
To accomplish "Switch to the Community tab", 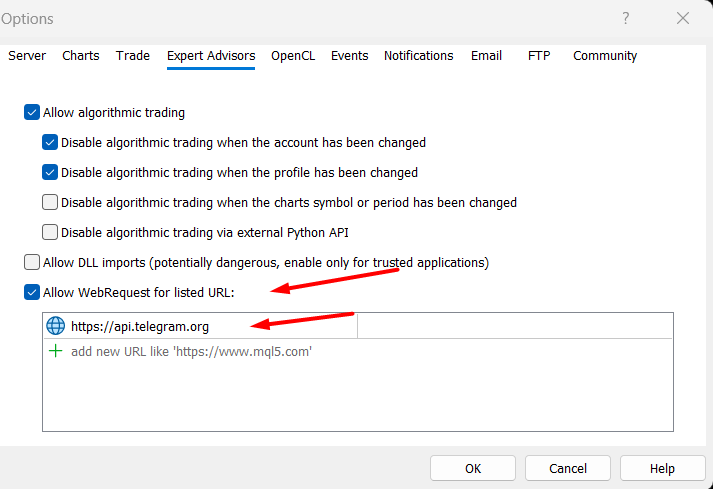I will [605, 56].
